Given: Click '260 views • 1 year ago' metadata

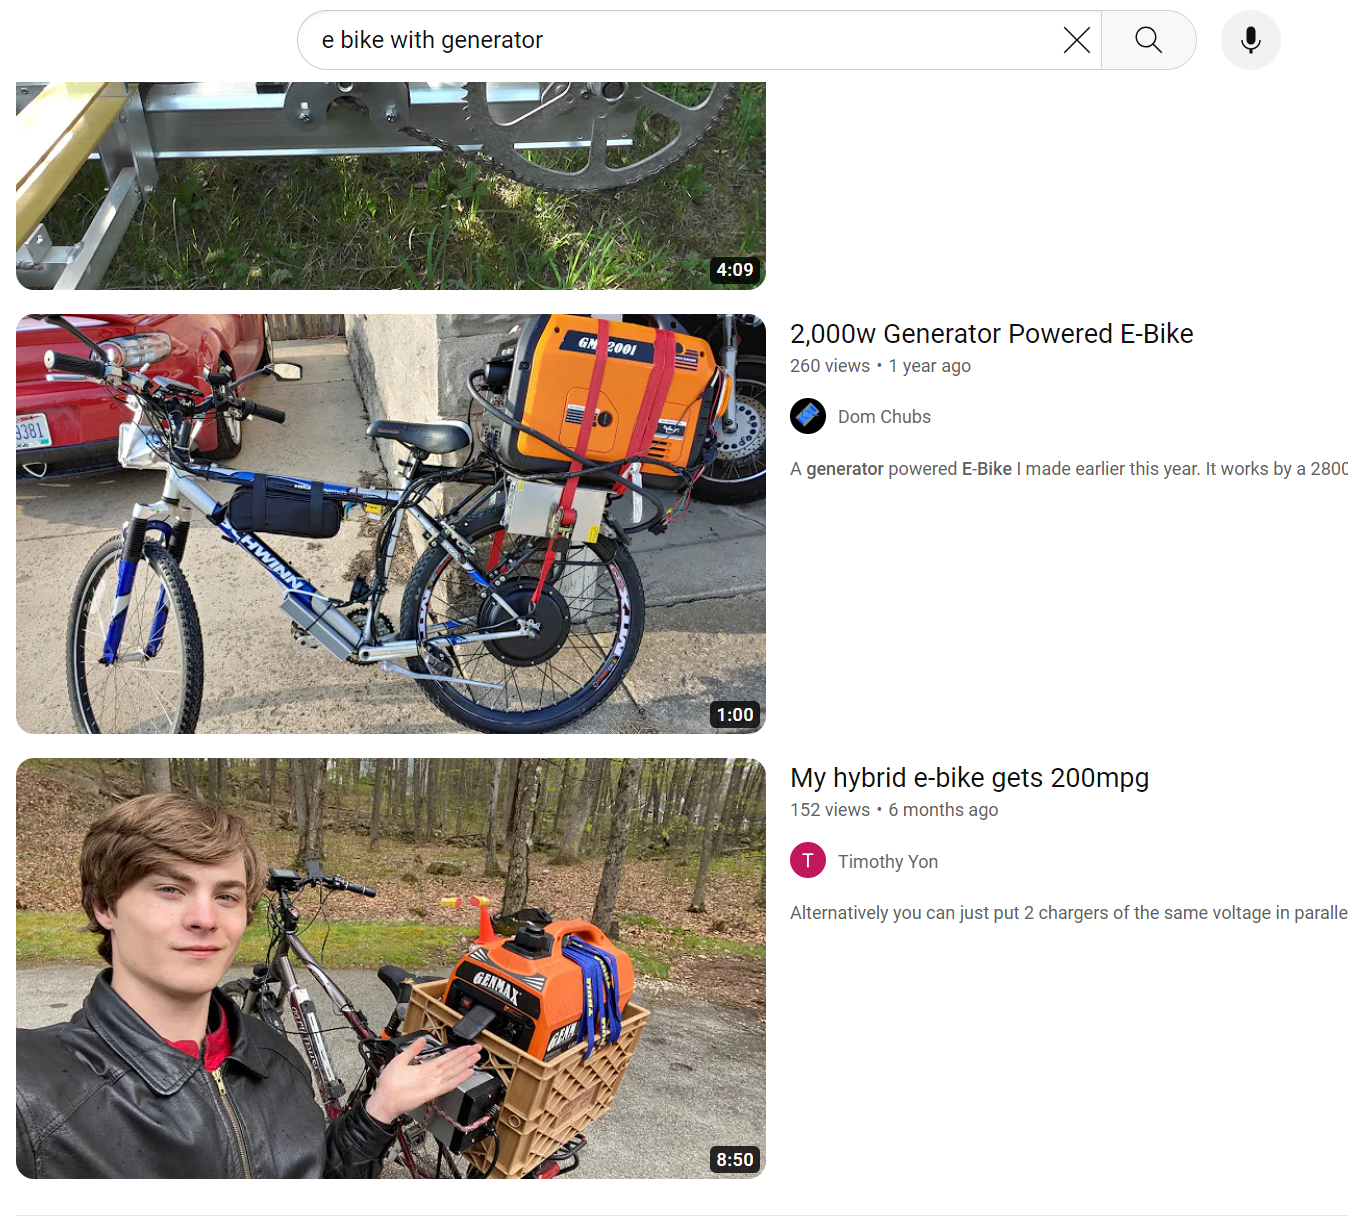Looking at the screenshot, I should [880, 366].
